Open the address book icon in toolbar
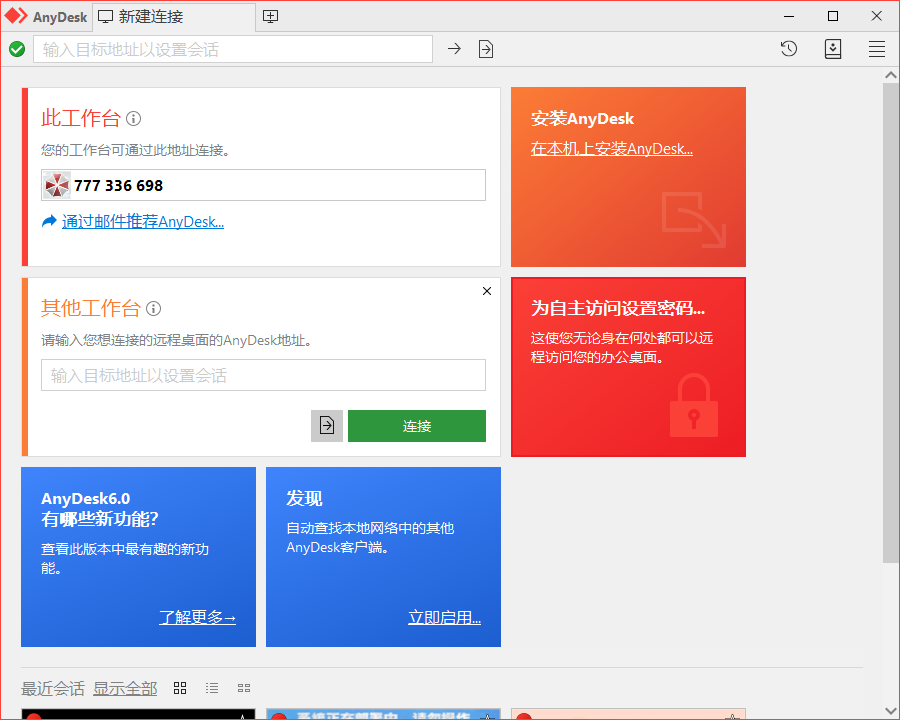 coord(833,49)
